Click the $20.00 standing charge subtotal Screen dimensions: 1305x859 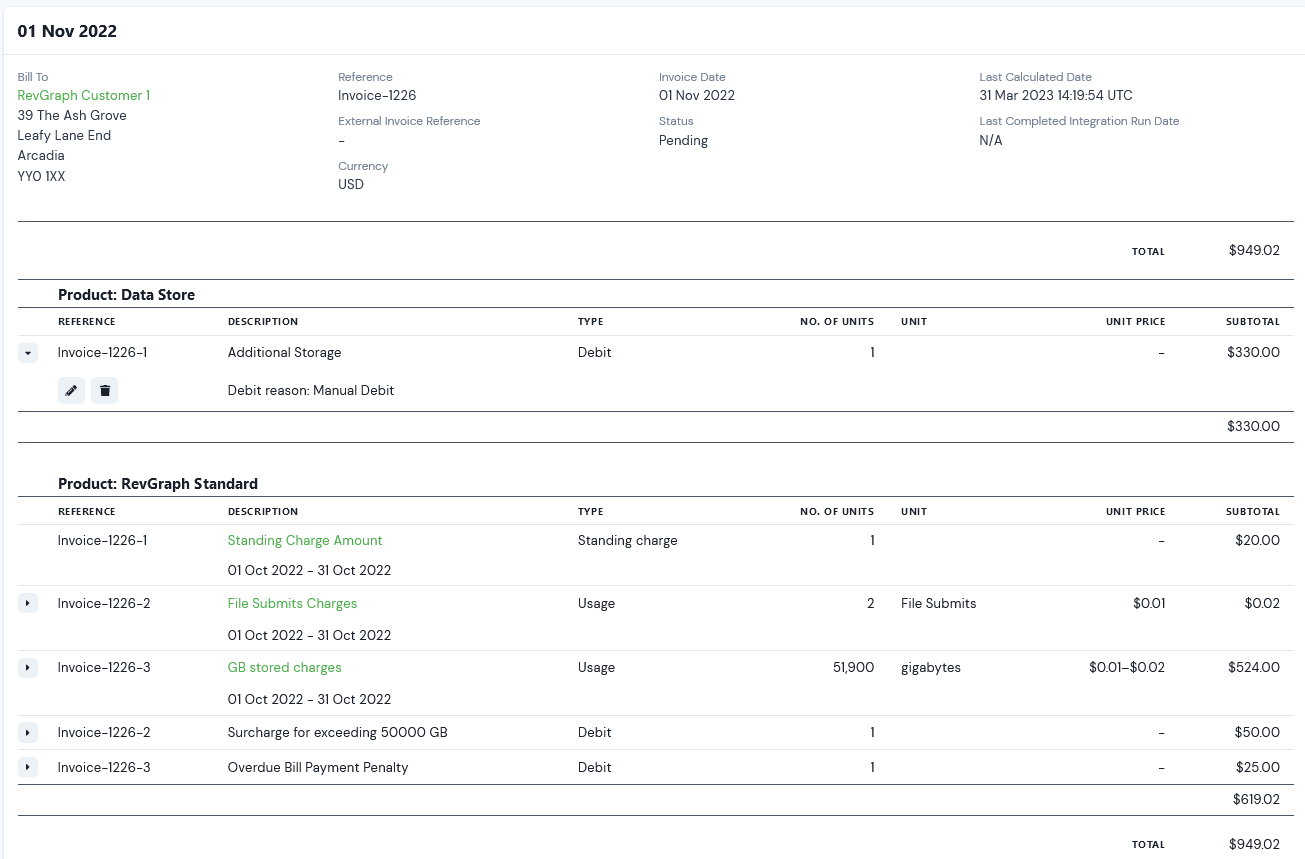click(x=1259, y=540)
